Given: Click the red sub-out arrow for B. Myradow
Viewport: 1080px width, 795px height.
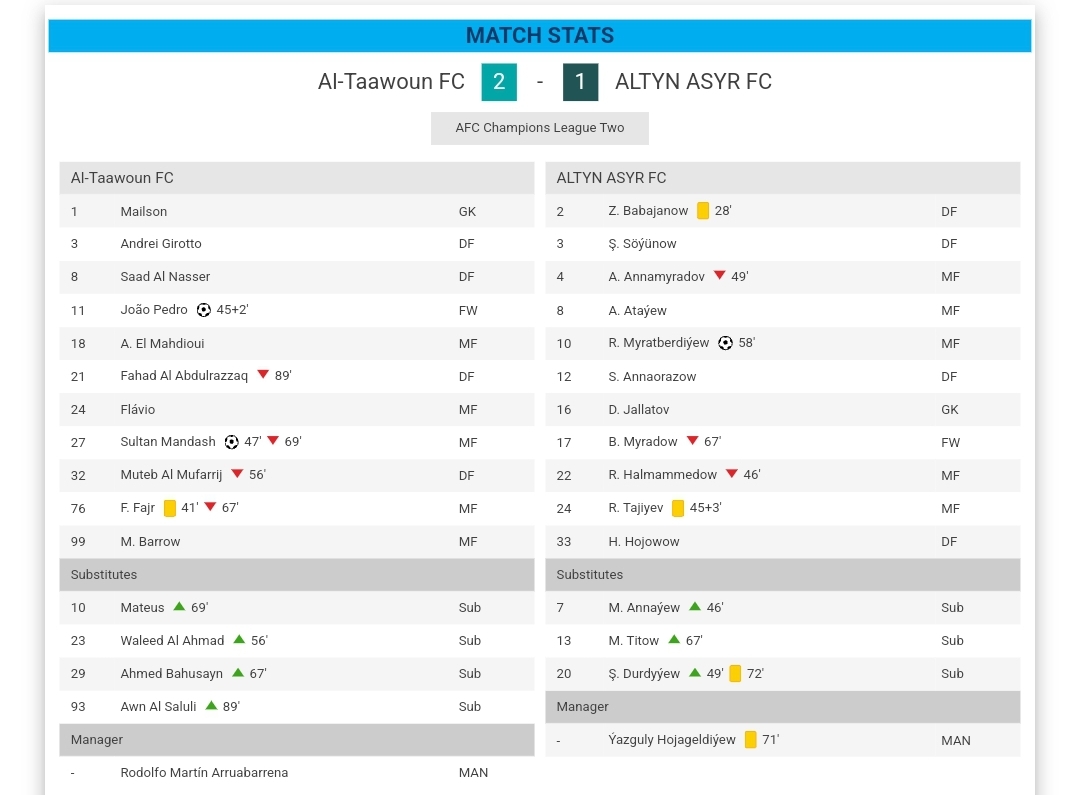Looking at the screenshot, I should coord(692,441).
